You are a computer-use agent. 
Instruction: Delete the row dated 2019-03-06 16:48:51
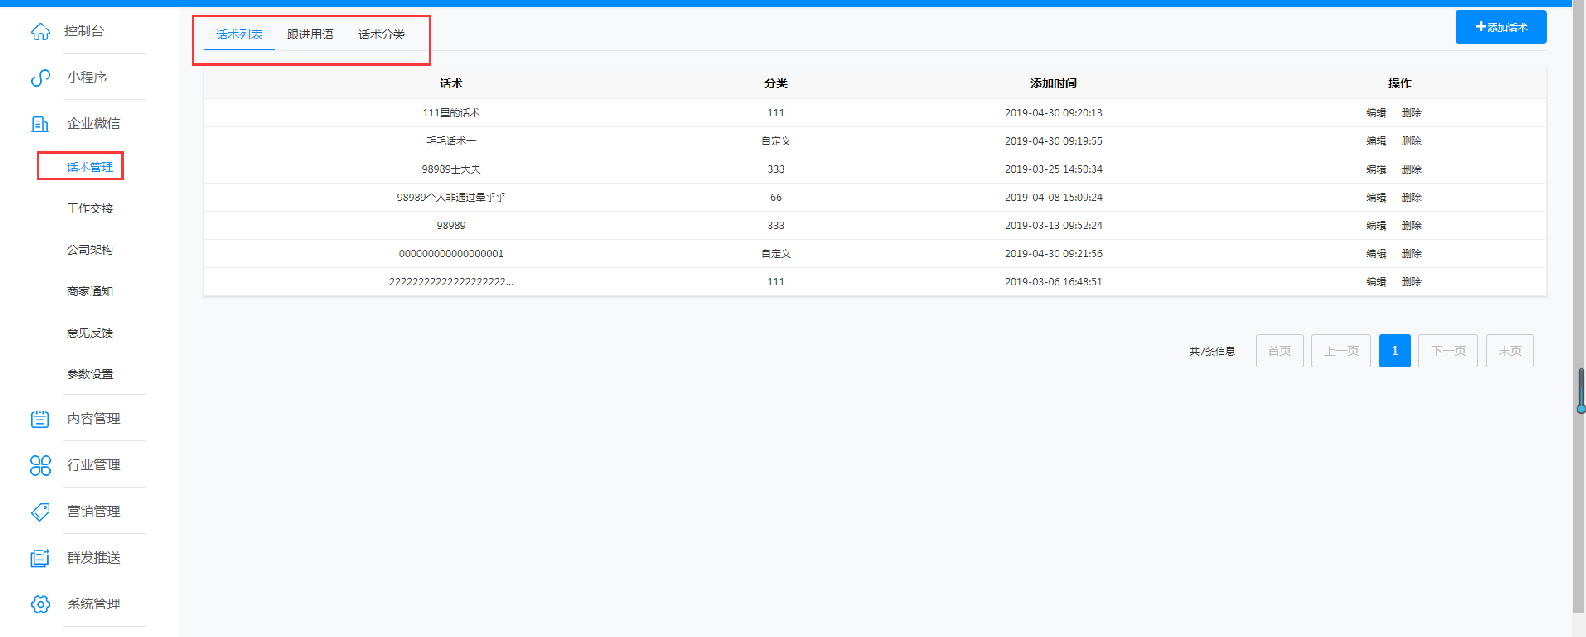[1411, 282]
